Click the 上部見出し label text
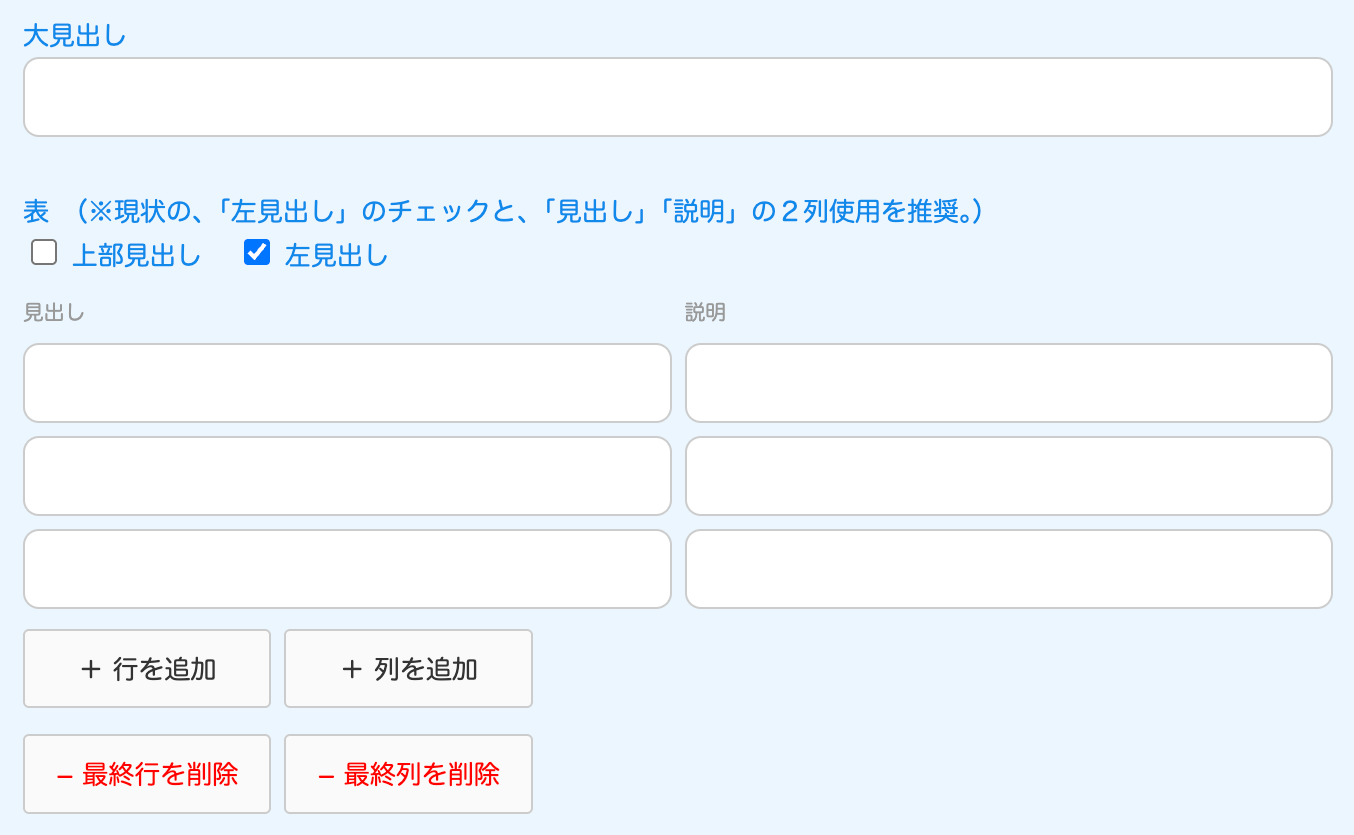 coord(137,256)
